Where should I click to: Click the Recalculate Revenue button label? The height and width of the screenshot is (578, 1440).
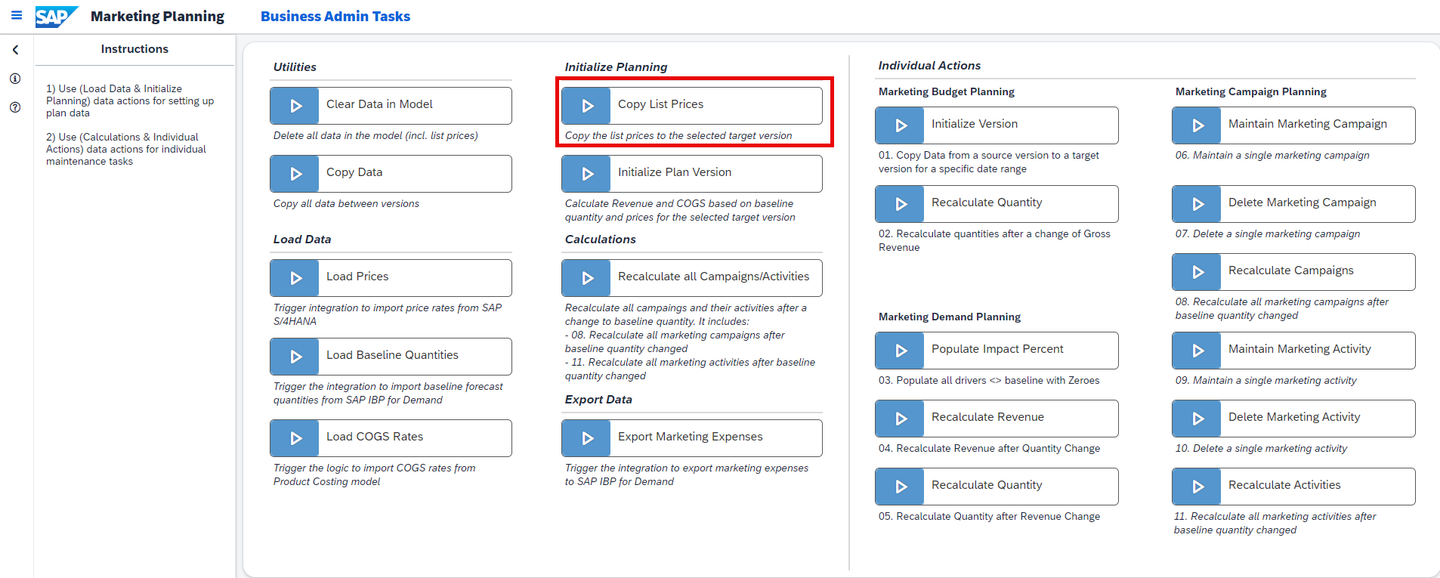[x=988, y=418]
